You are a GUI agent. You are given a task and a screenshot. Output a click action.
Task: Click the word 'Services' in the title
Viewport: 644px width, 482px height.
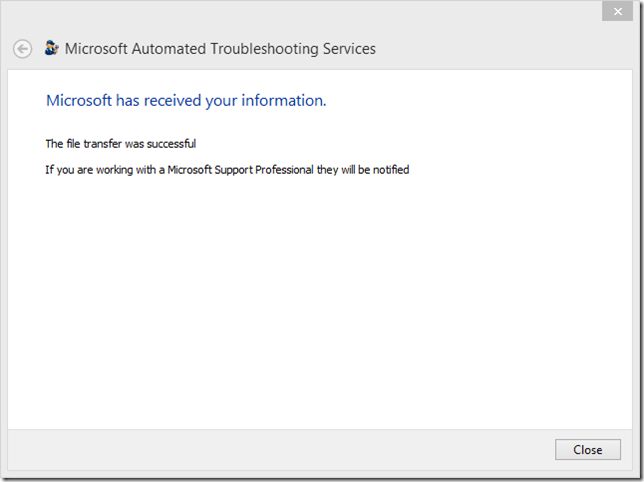[x=346, y=48]
